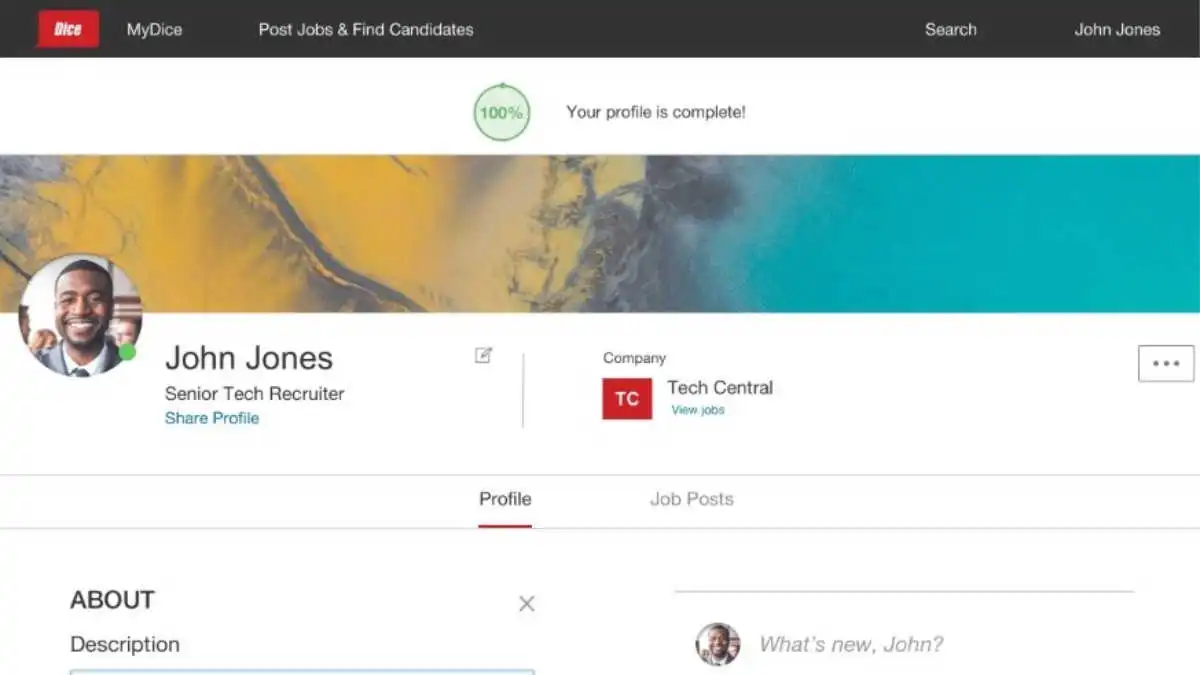
Task: Open View jobs for Tech Central
Action: tap(697, 410)
